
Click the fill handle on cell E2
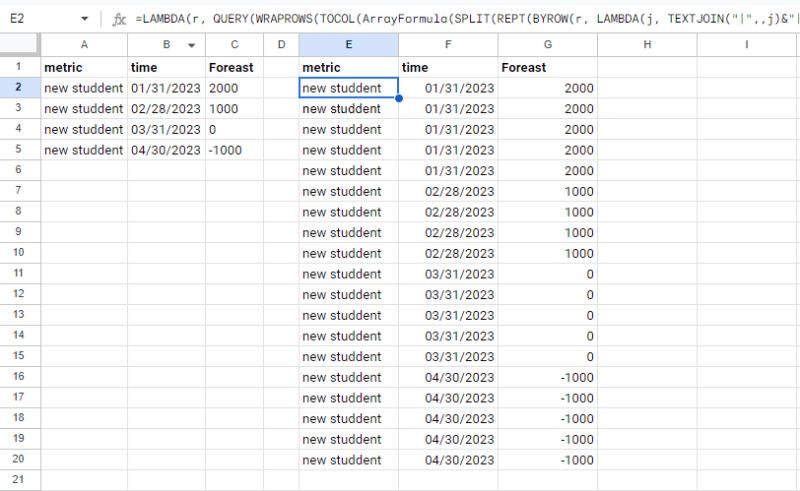click(398, 98)
